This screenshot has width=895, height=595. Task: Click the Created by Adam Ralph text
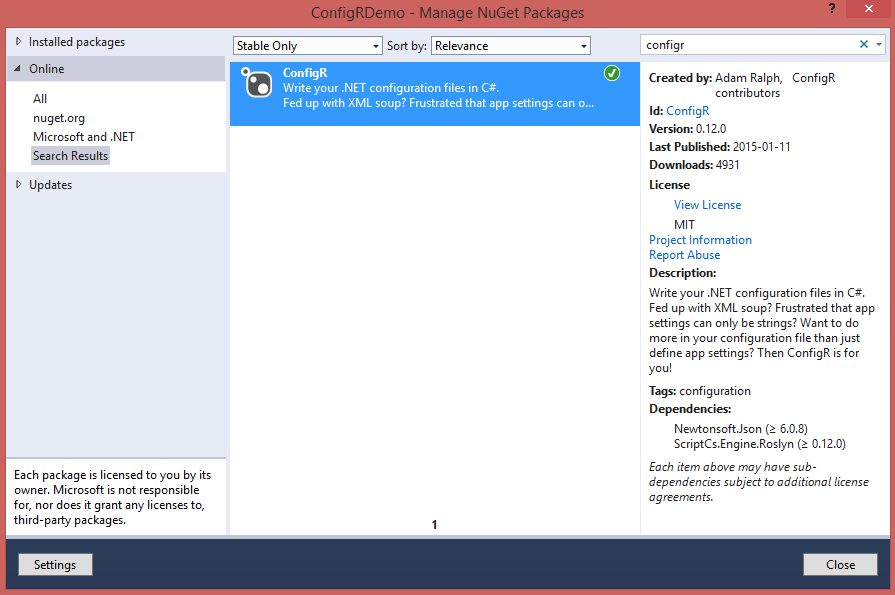click(x=716, y=78)
